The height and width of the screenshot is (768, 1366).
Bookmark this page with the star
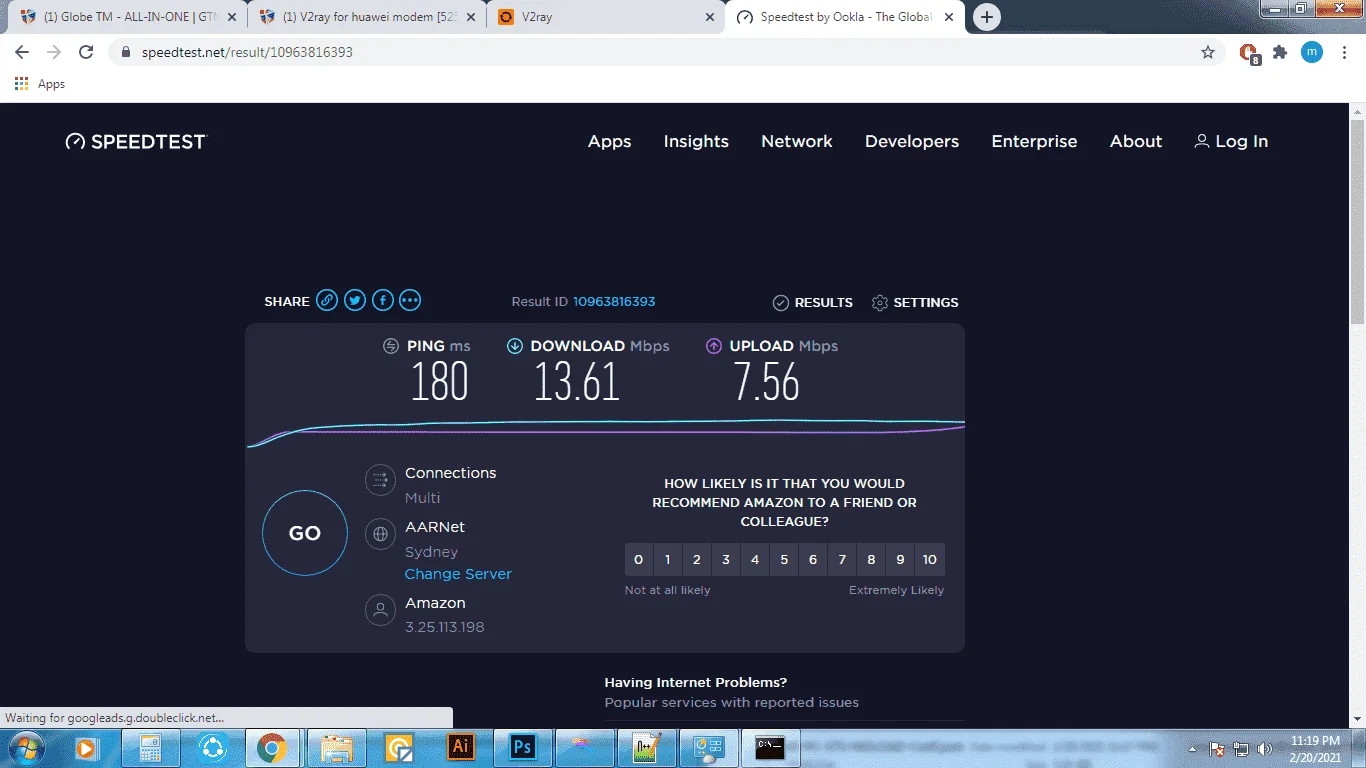click(x=1208, y=52)
